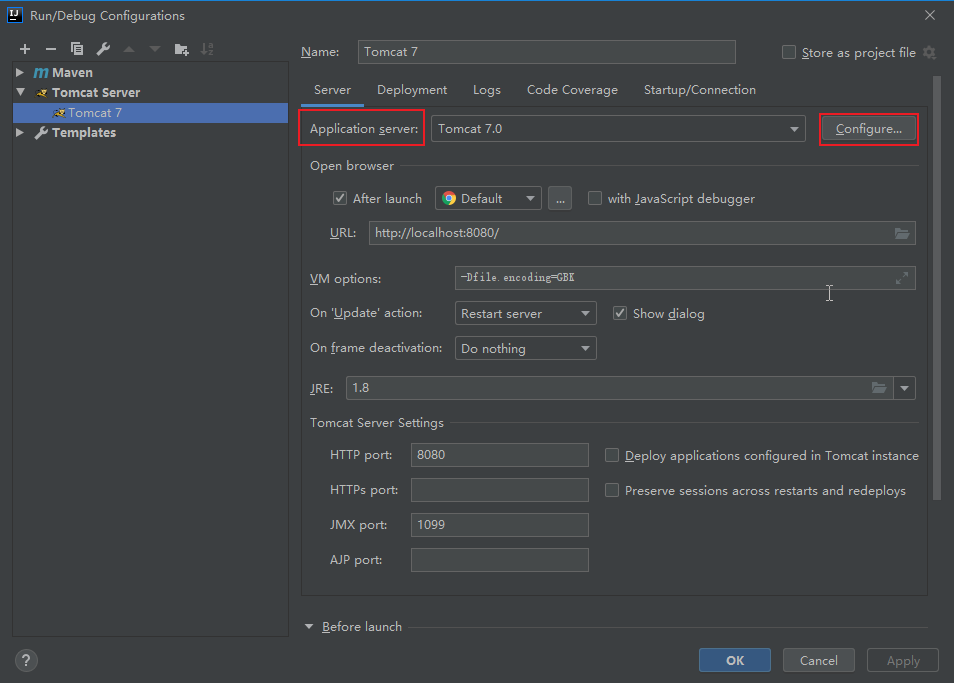Switch to the Deployment tab
The image size is (954, 683).
point(412,90)
